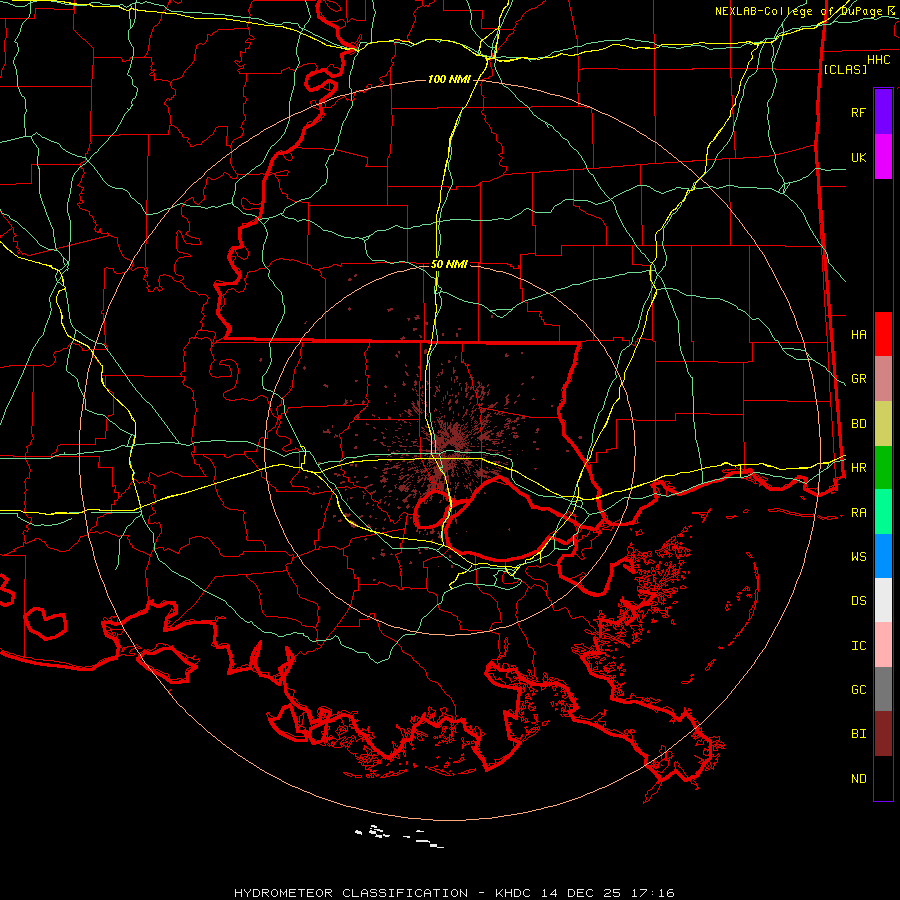This screenshot has height=900, width=900.
Task: Click the 100 NMI range ring label
Action: pyautogui.click(x=449, y=79)
